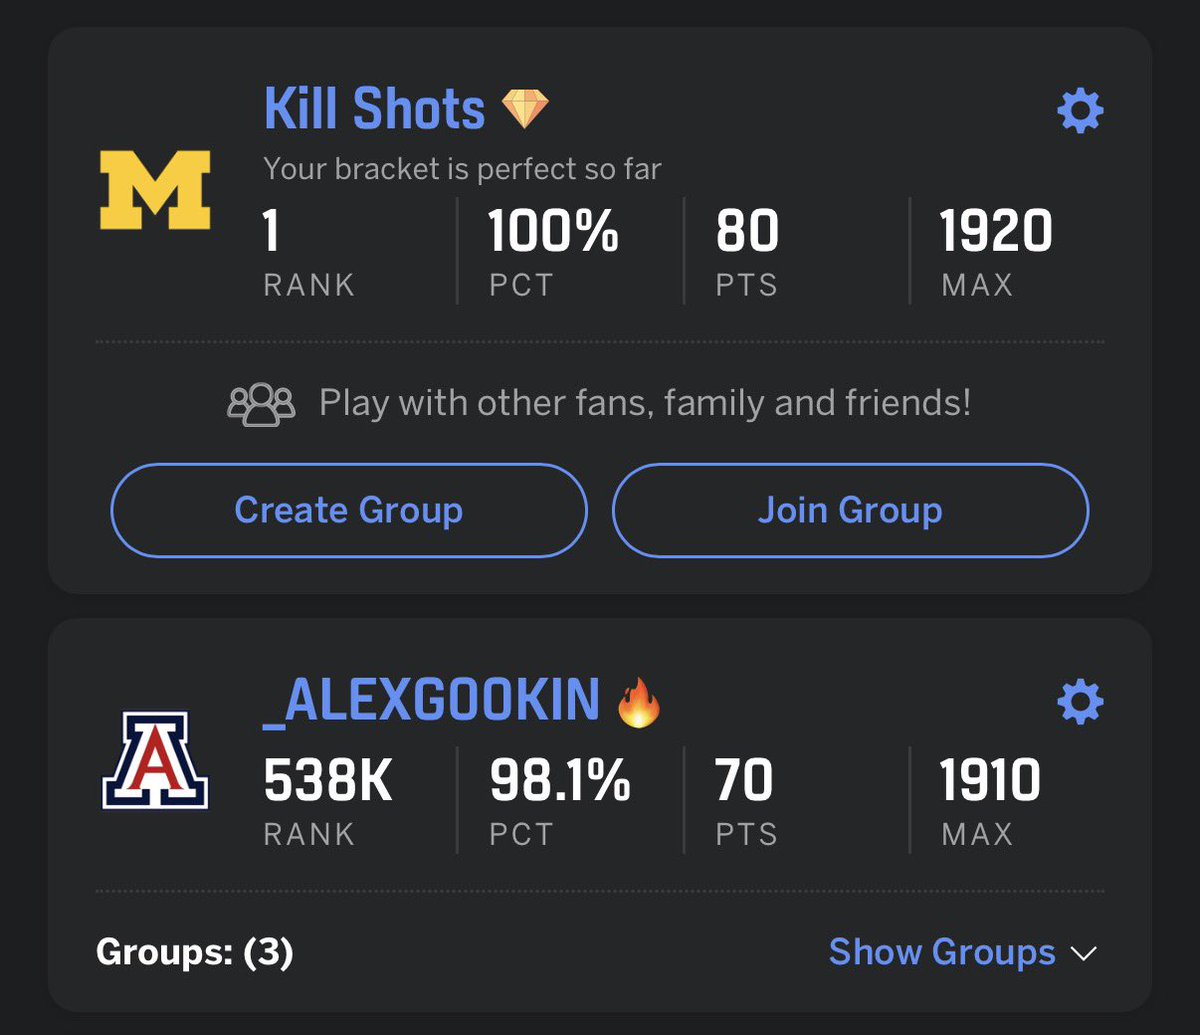Click the Create Group button
Viewport: 1200px width, 1035px height.
click(349, 510)
